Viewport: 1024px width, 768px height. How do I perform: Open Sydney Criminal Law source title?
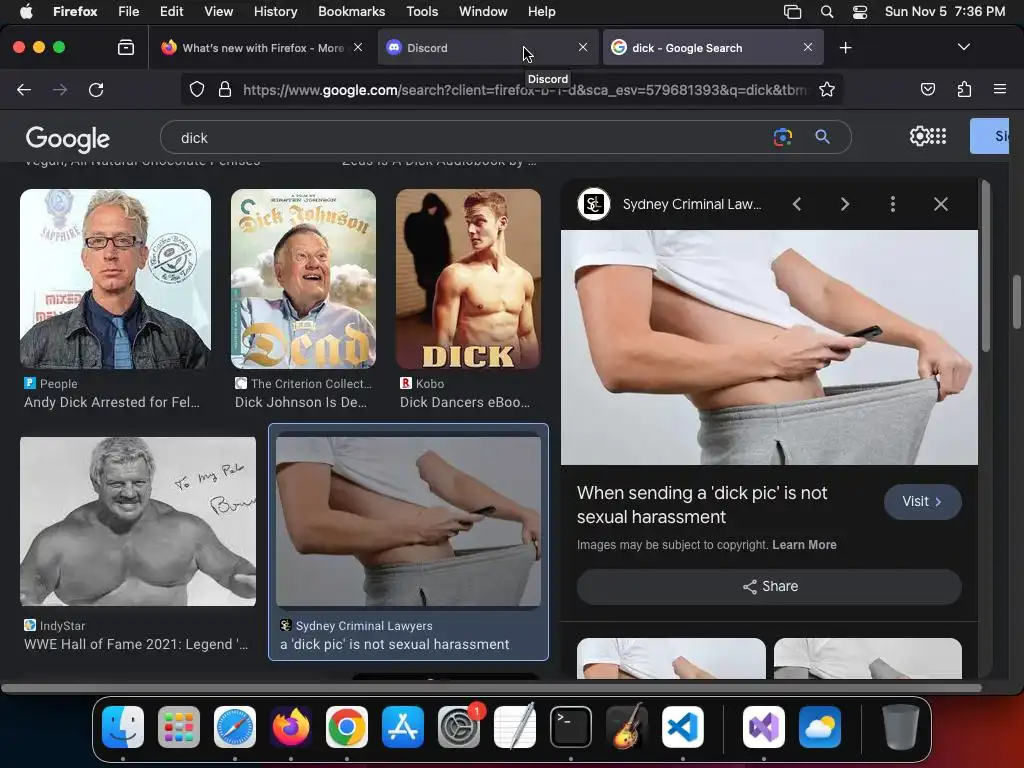(692, 204)
